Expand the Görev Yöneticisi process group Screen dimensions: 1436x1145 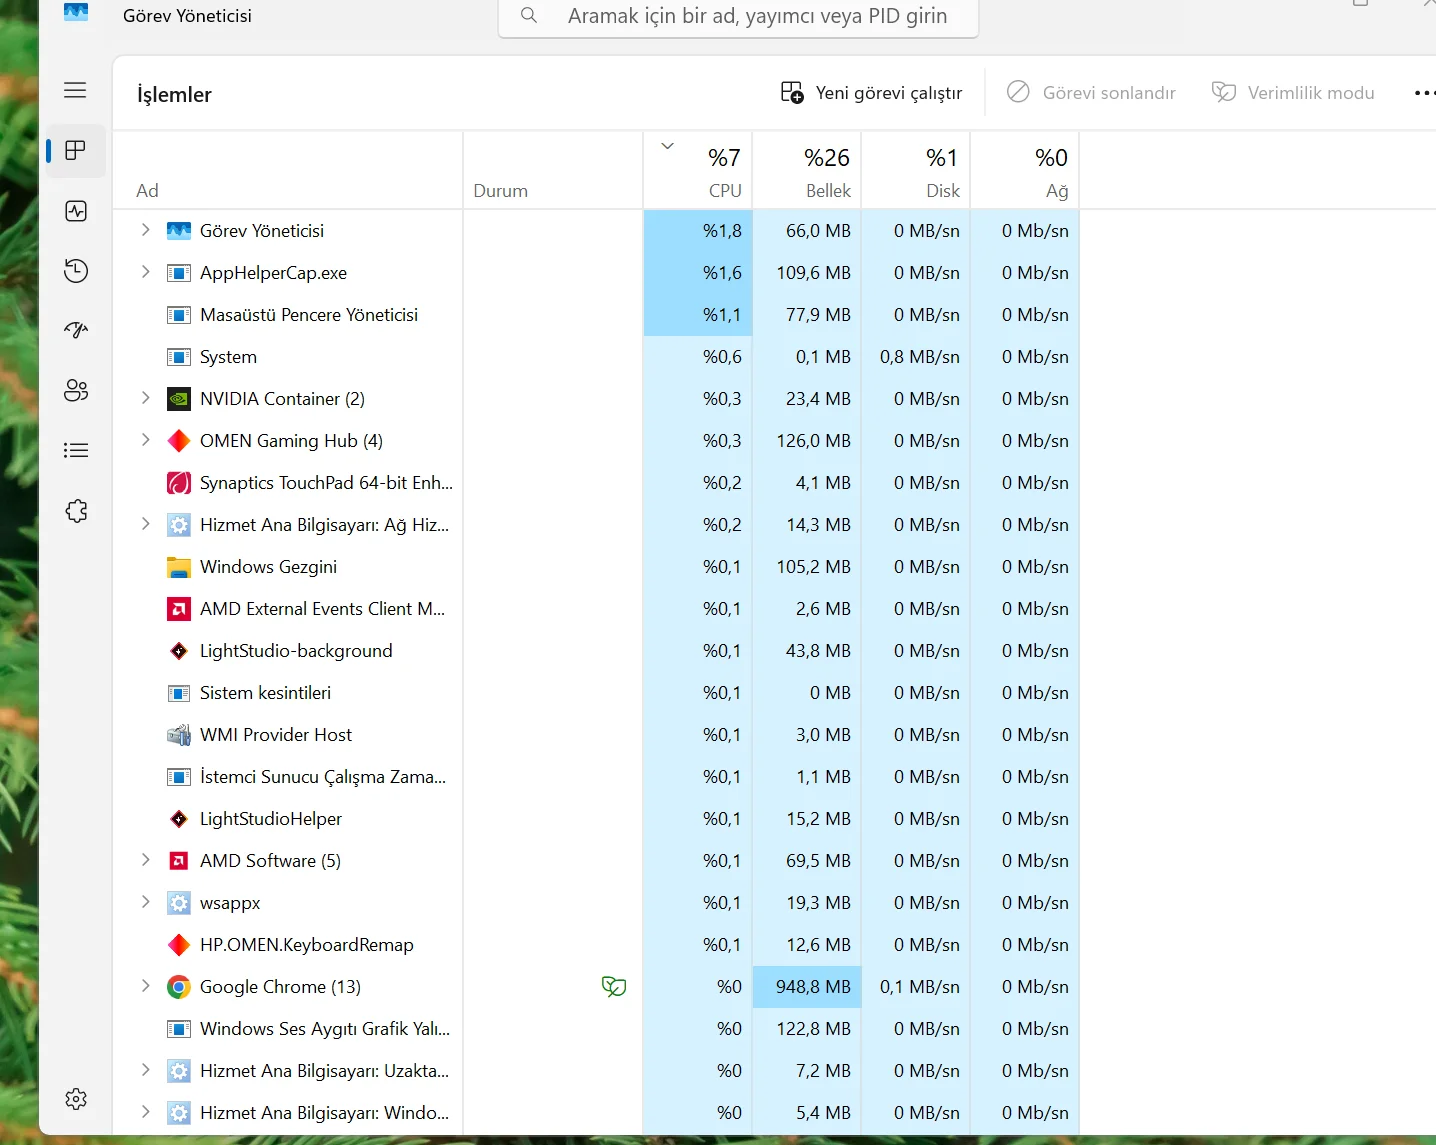(145, 230)
